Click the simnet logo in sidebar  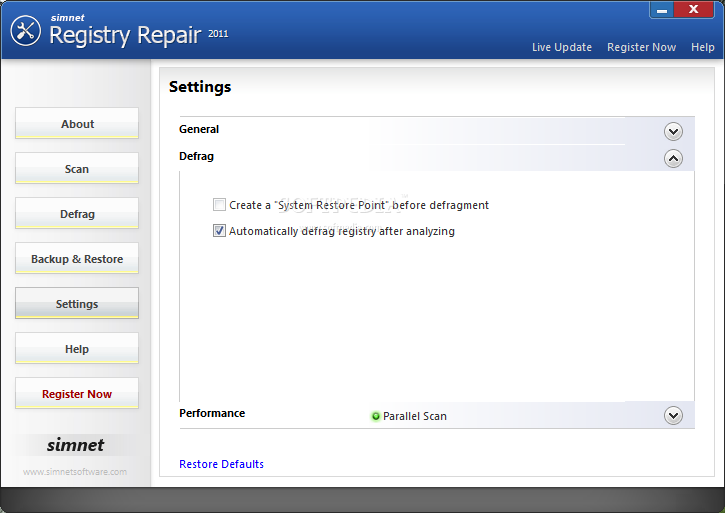pyautogui.click(x=75, y=445)
